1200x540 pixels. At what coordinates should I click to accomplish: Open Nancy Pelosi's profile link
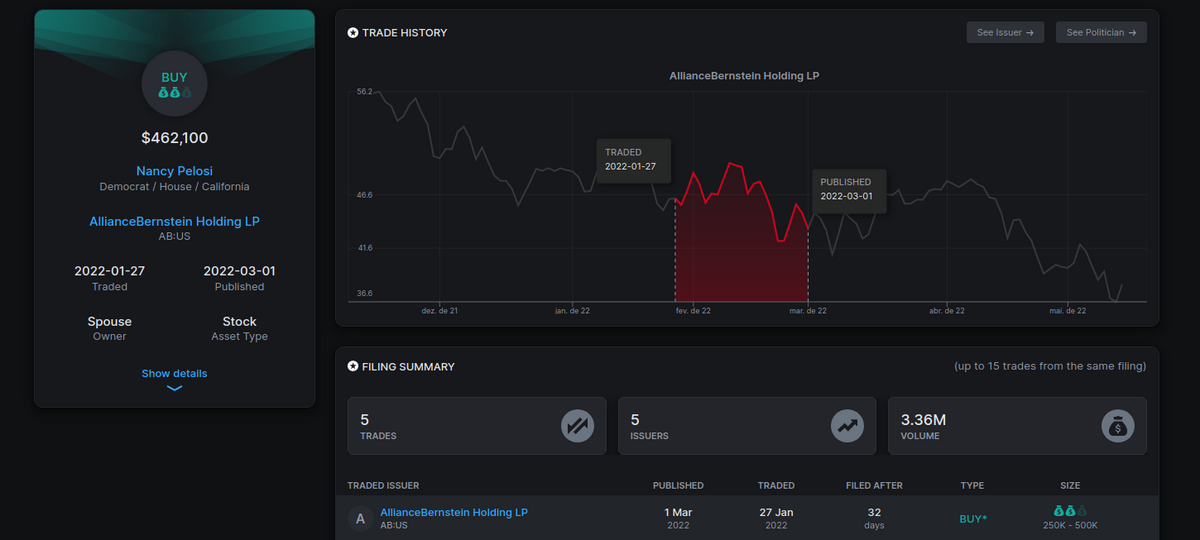tap(174, 171)
